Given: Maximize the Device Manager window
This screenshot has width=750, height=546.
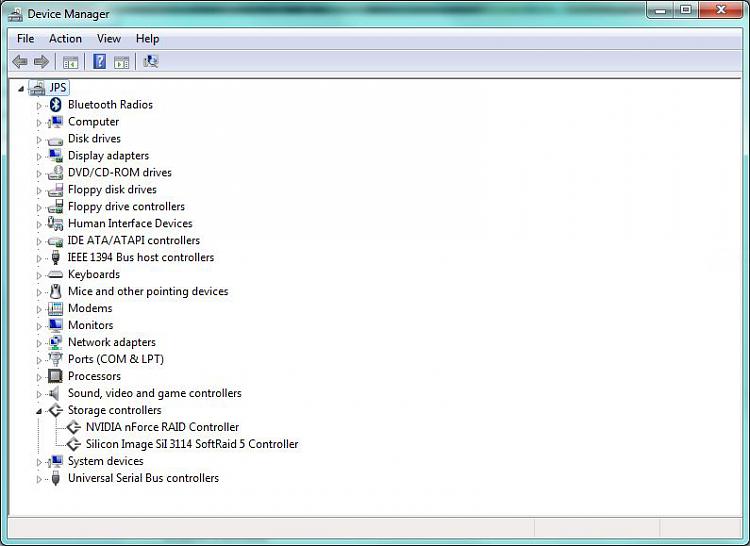Looking at the screenshot, I should tap(686, 10).
